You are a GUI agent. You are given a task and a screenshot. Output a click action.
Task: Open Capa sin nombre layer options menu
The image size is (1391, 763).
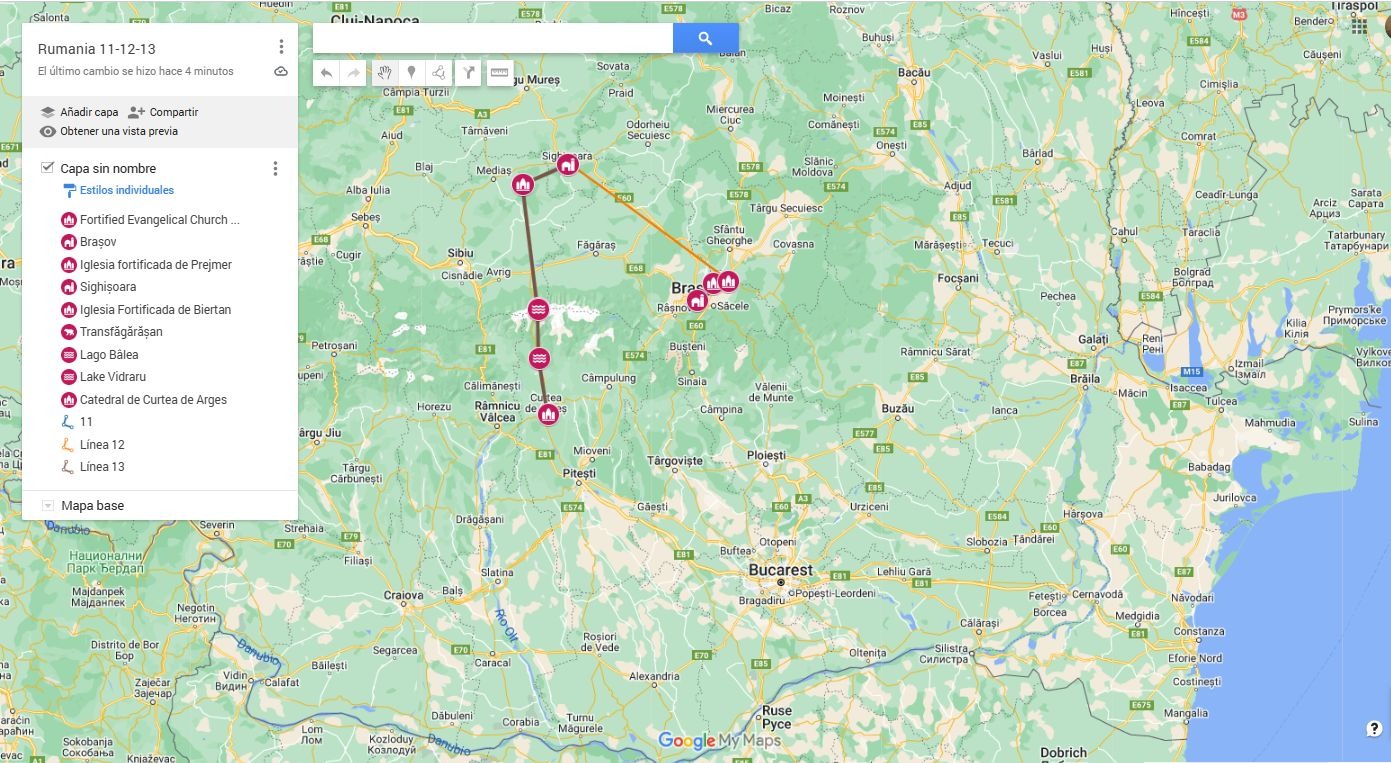[x=275, y=168]
